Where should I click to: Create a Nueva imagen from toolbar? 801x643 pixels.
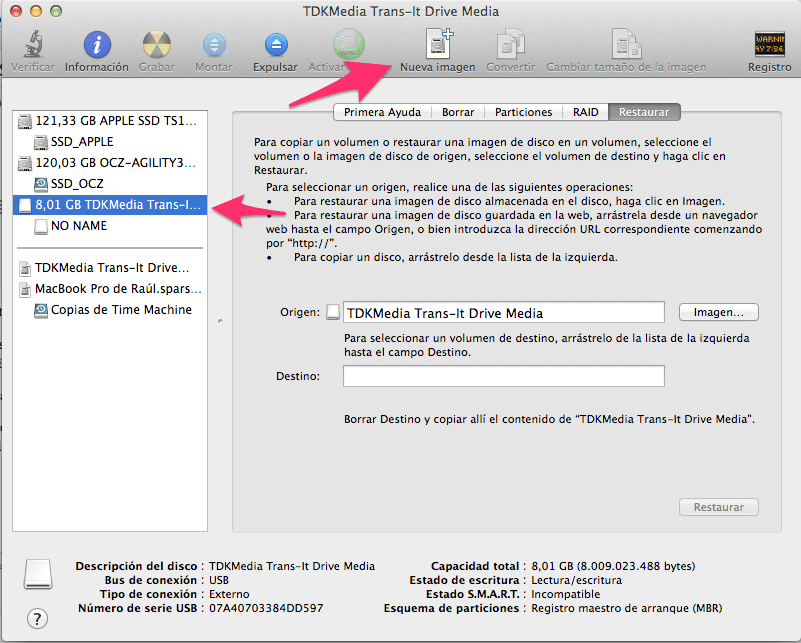(437, 45)
